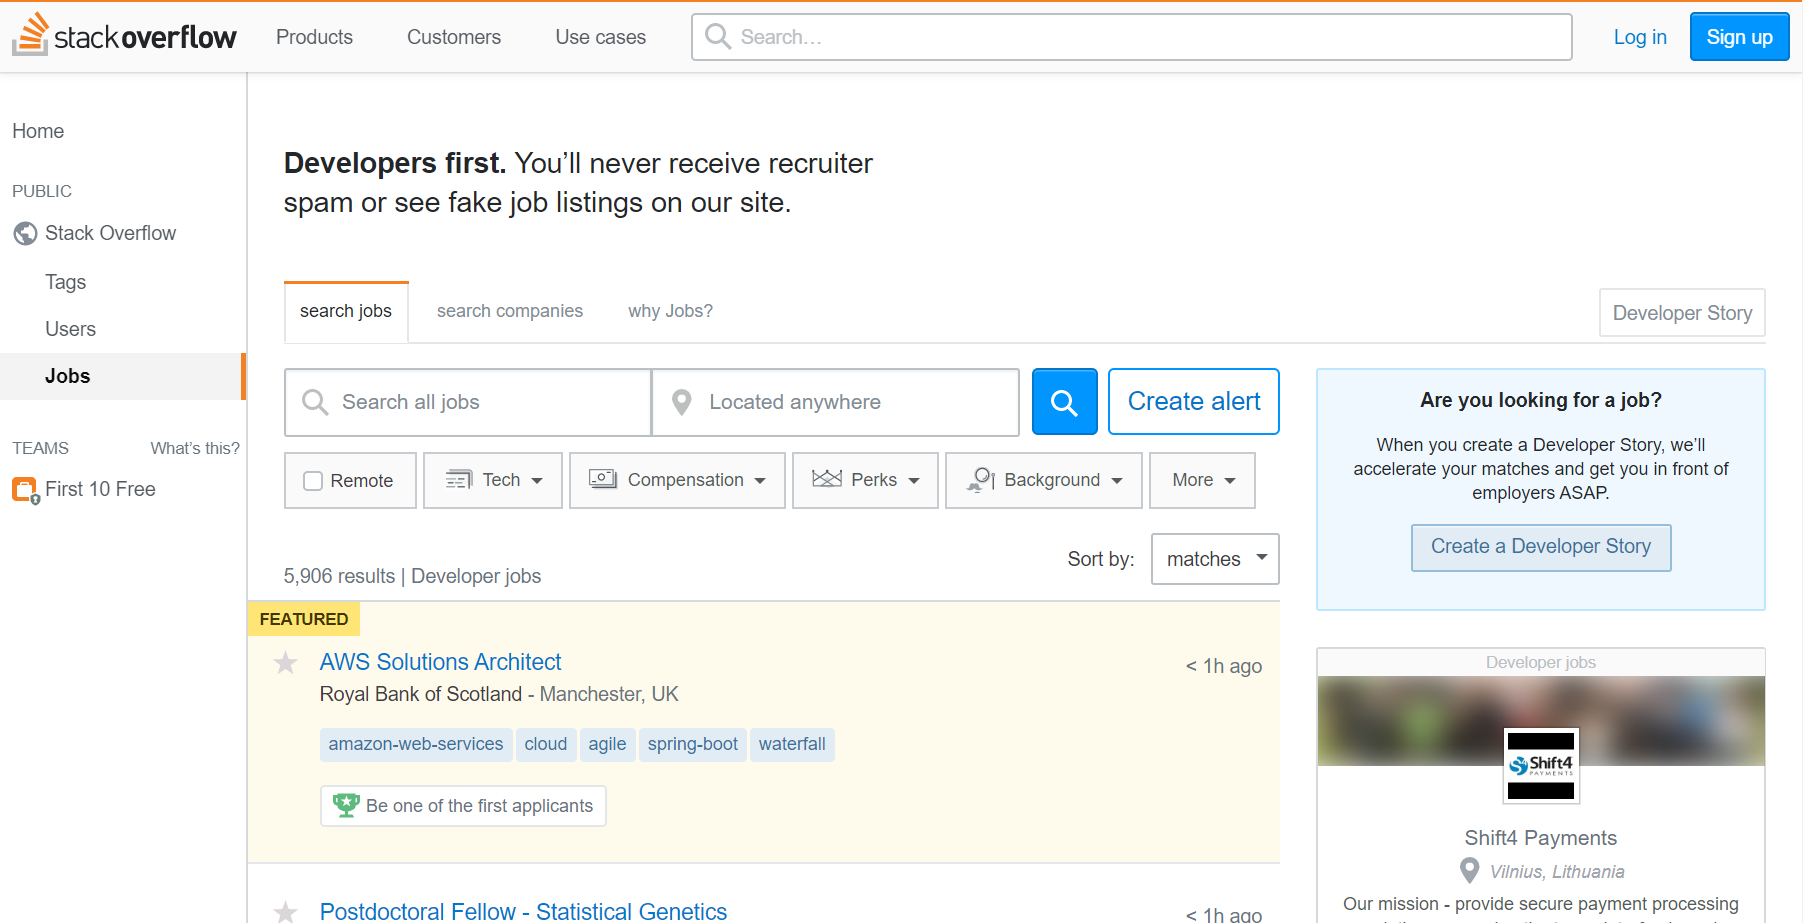Open the Compensation filter dropdown
The image size is (1803, 923).
[x=676, y=479]
